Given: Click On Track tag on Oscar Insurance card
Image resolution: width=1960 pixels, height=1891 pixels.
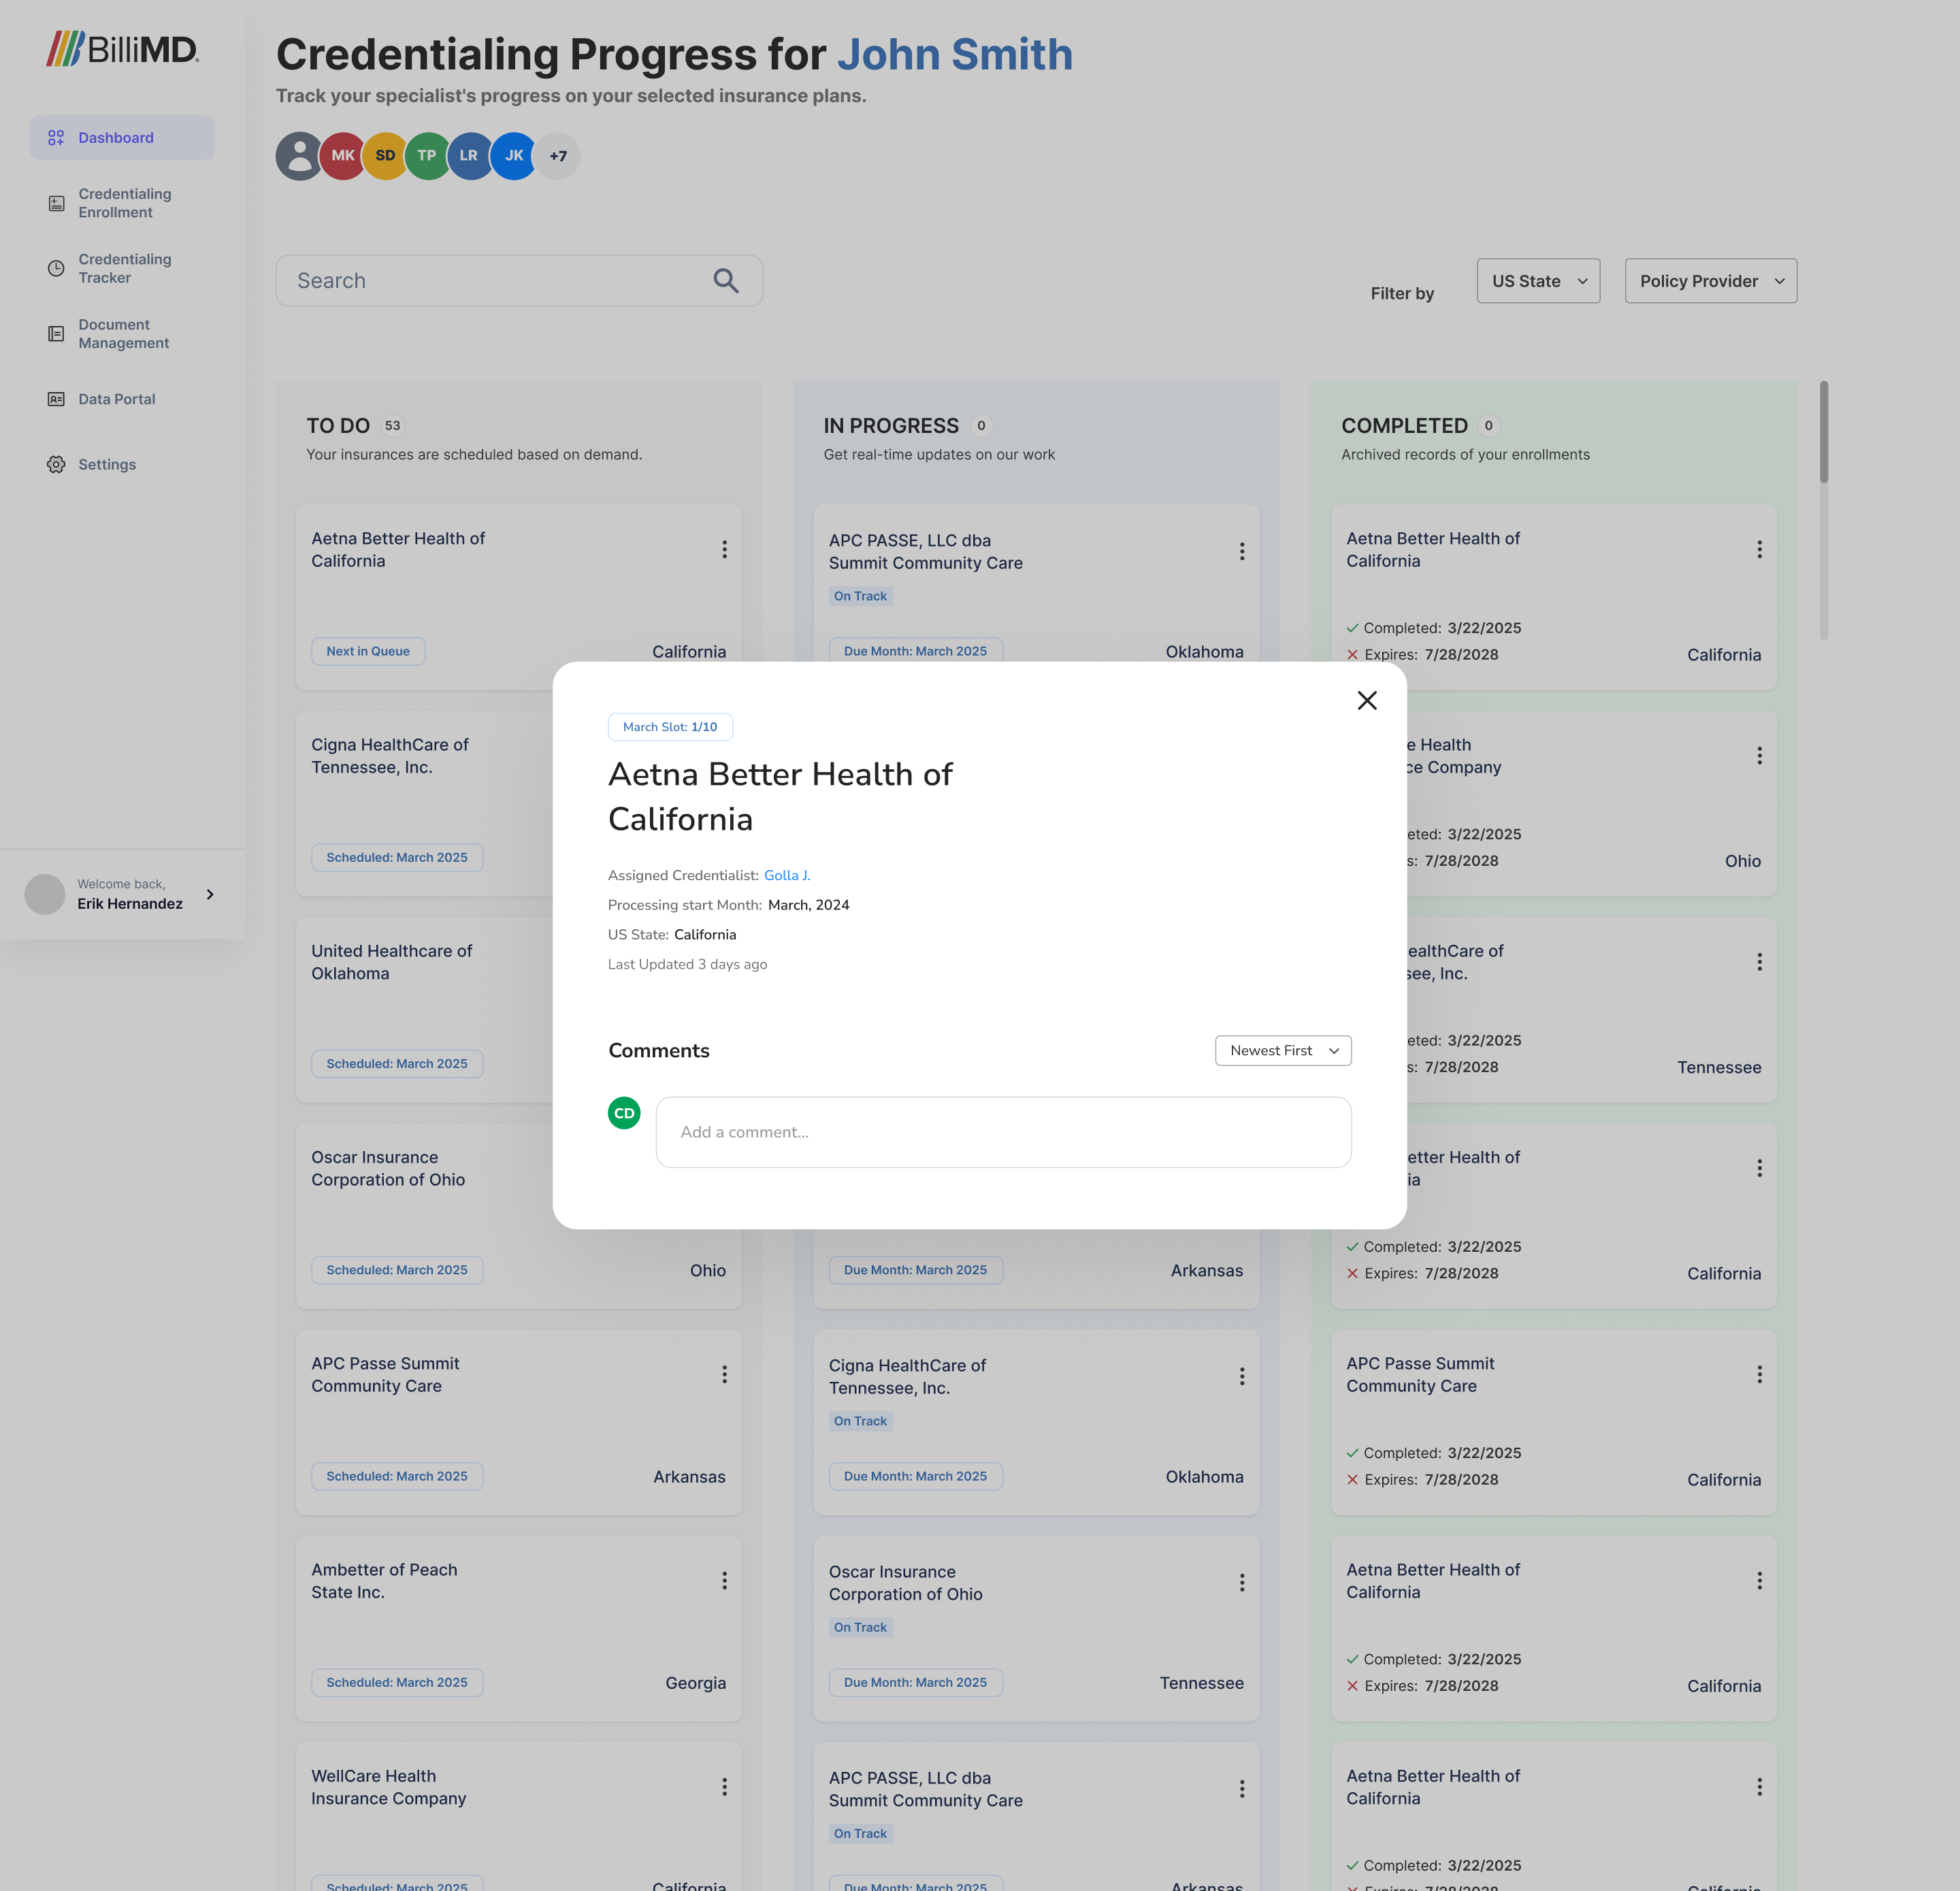Looking at the screenshot, I should tap(860, 1627).
